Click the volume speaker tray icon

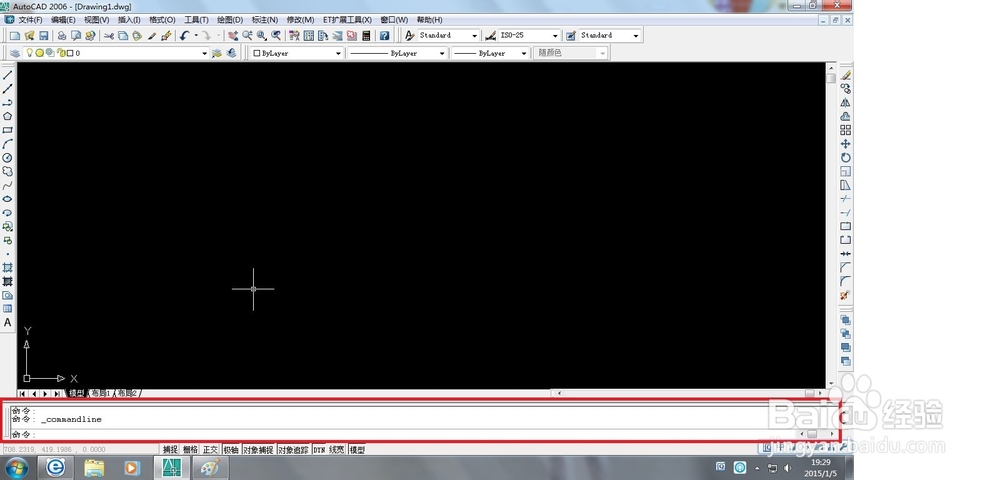click(x=788, y=469)
